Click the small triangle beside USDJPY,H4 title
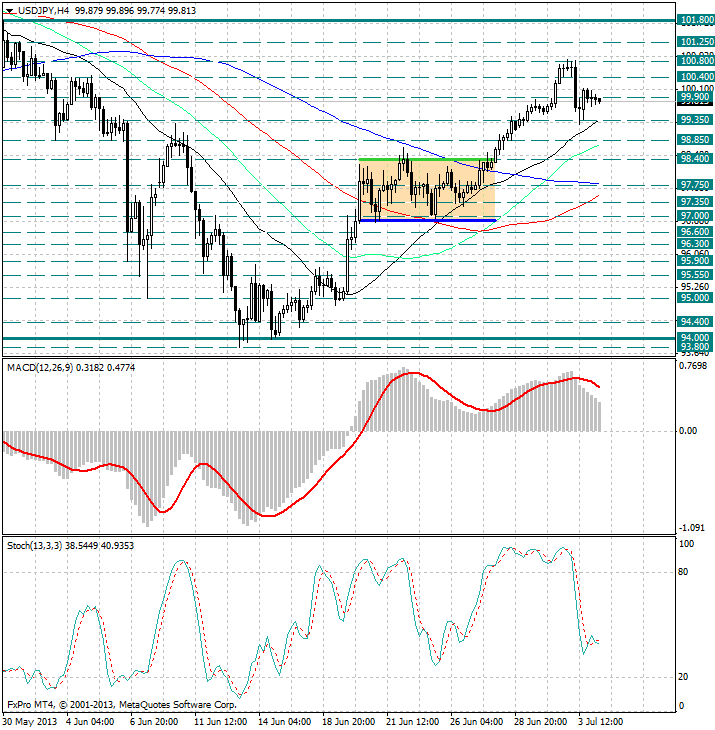This screenshot has height=730, width=715. click(9, 11)
